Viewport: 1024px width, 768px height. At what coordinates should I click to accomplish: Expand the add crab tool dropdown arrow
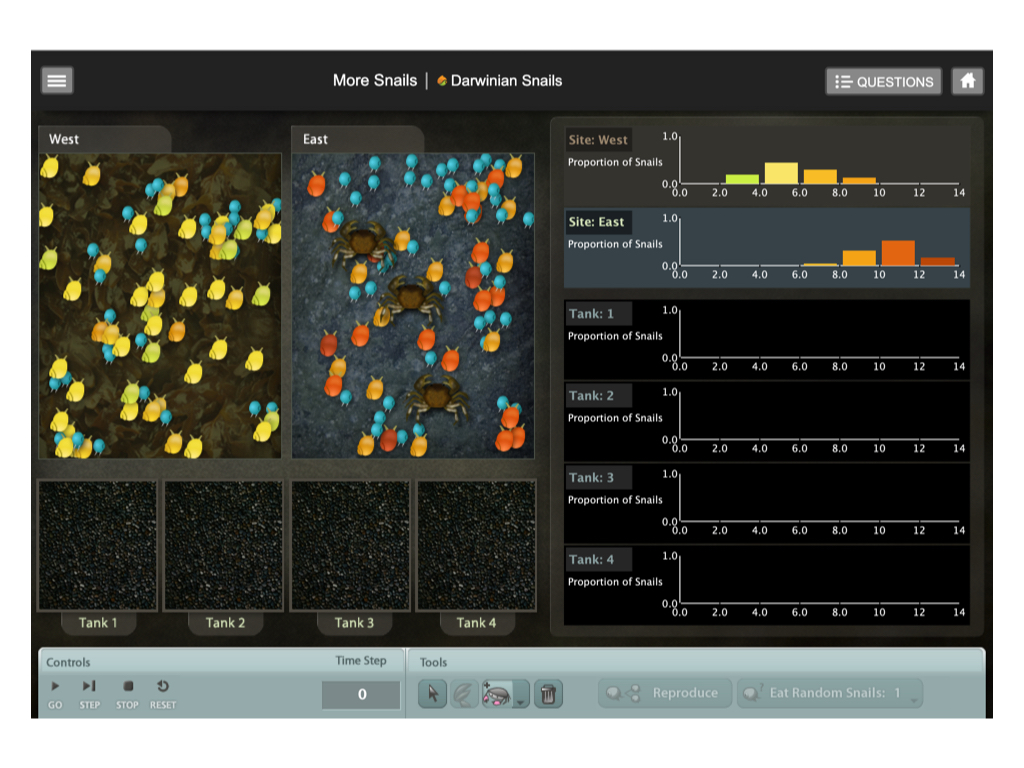point(520,700)
